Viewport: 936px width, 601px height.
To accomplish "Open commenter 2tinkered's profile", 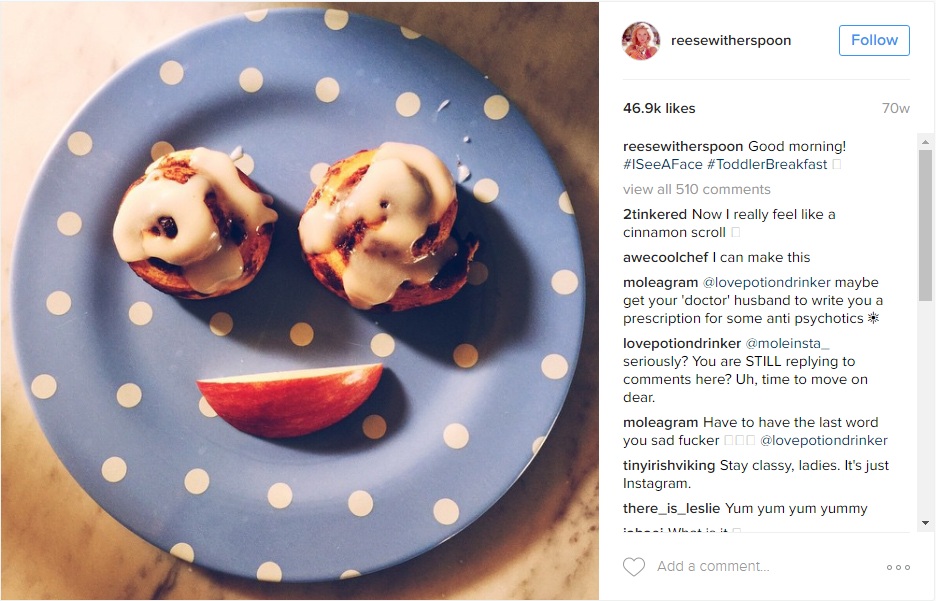I will [x=655, y=214].
